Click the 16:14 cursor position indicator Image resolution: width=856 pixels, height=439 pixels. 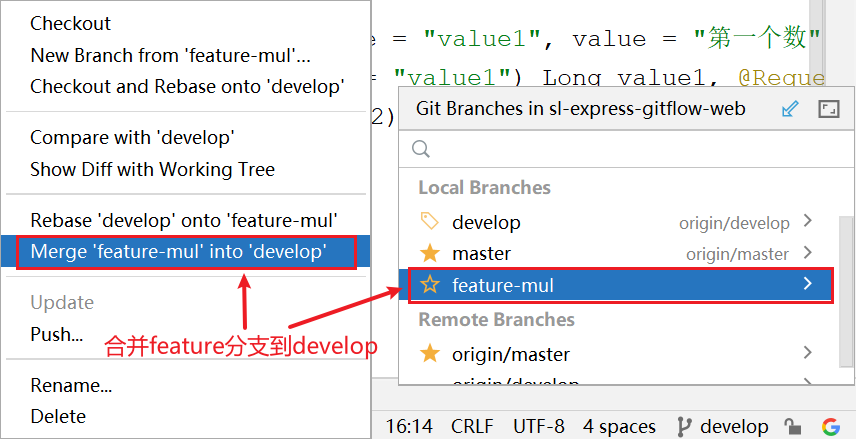pyautogui.click(x=409, y=426)
